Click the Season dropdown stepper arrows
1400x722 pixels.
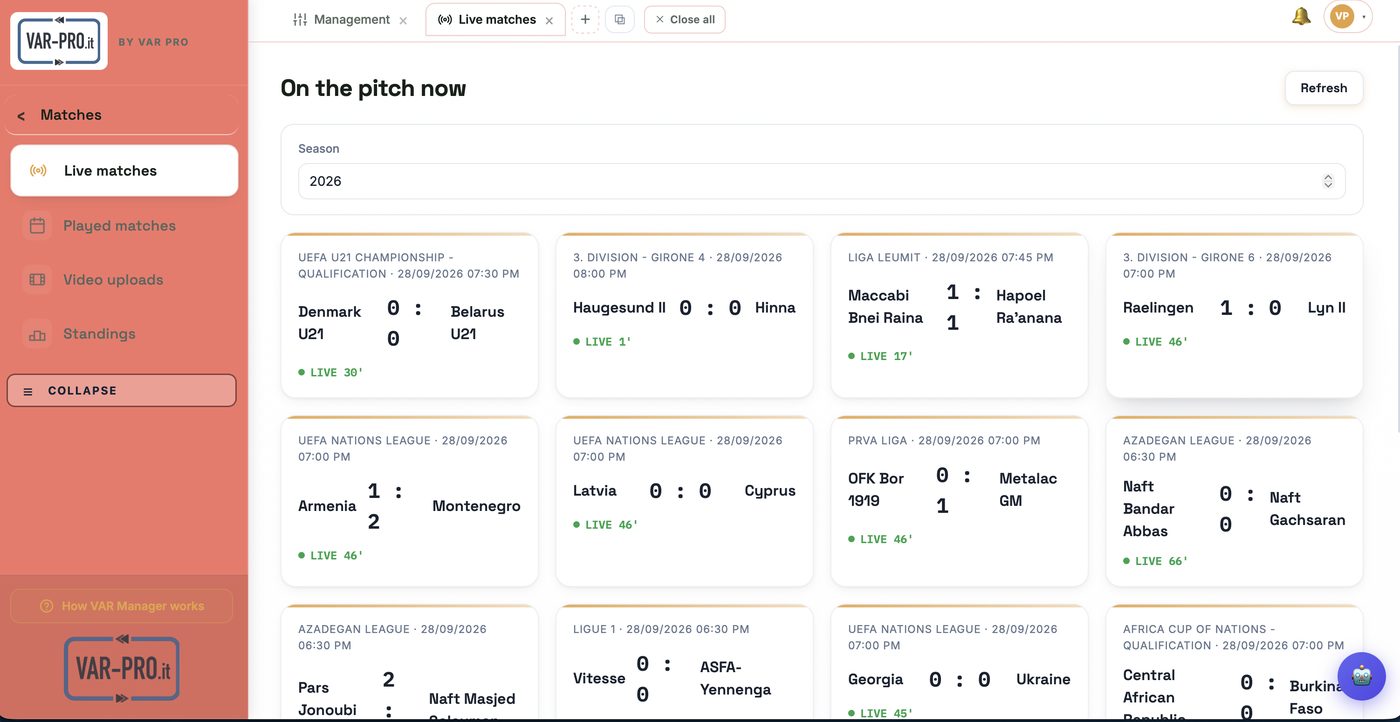point(1328,181)
